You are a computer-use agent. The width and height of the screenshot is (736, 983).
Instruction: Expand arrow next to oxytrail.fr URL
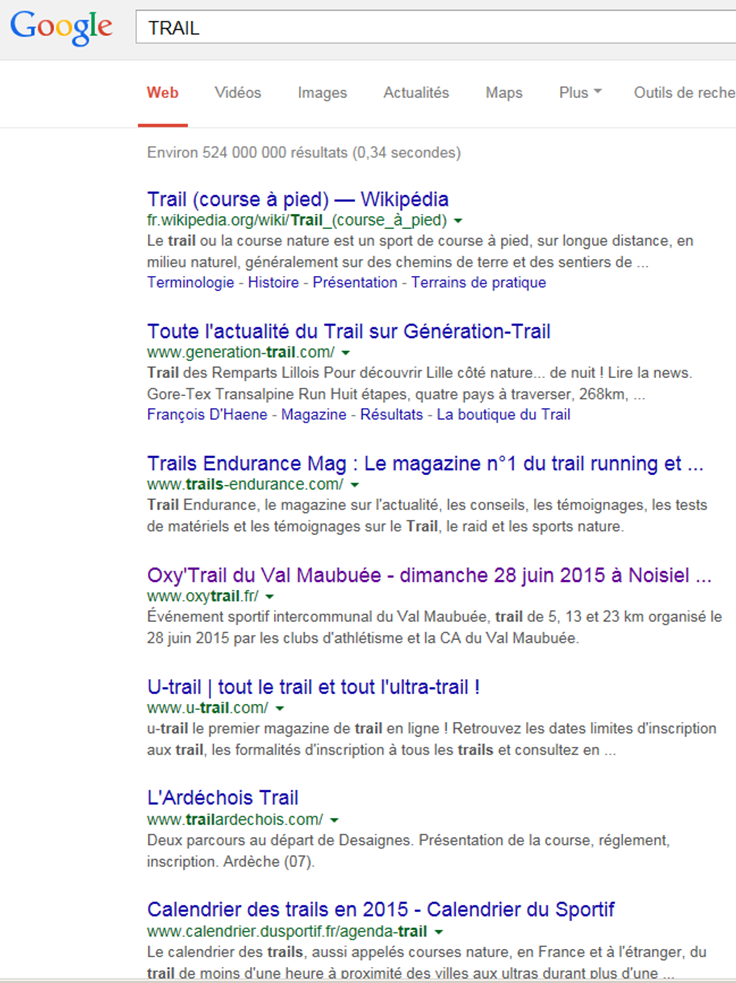[x=269, y=597]
